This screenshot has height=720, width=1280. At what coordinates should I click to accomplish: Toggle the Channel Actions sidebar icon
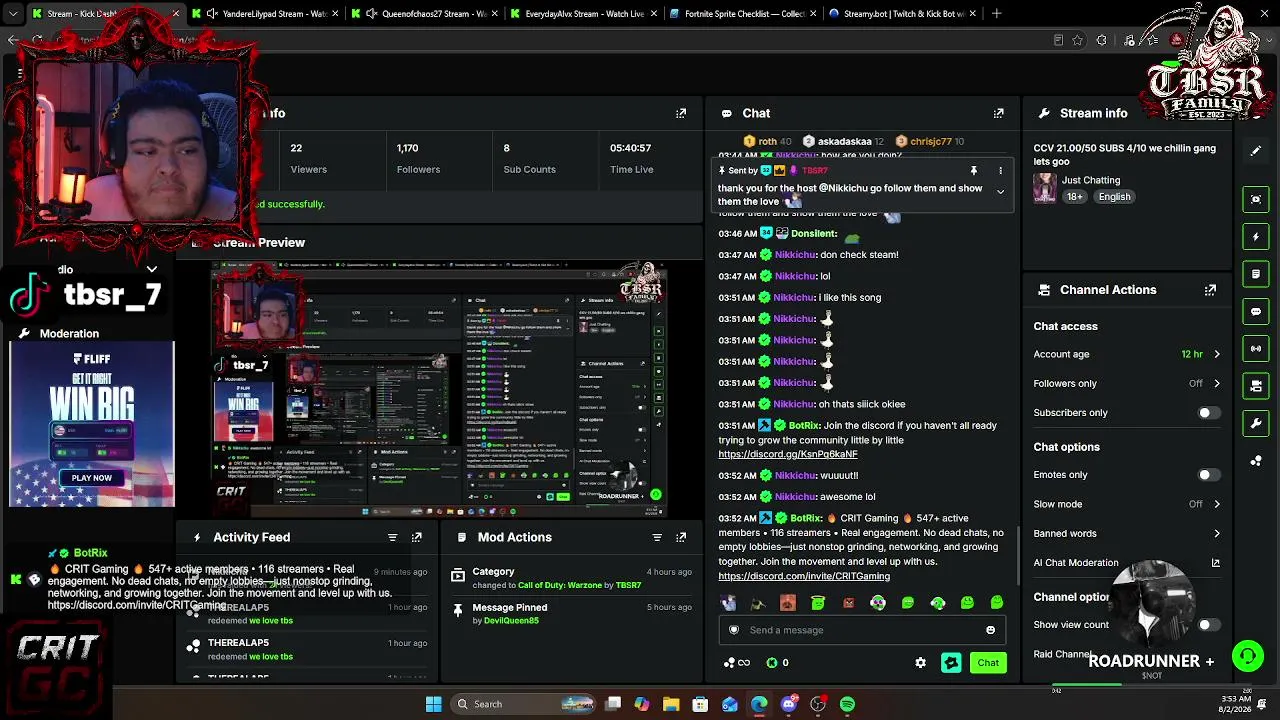[x=1256, y=385]
